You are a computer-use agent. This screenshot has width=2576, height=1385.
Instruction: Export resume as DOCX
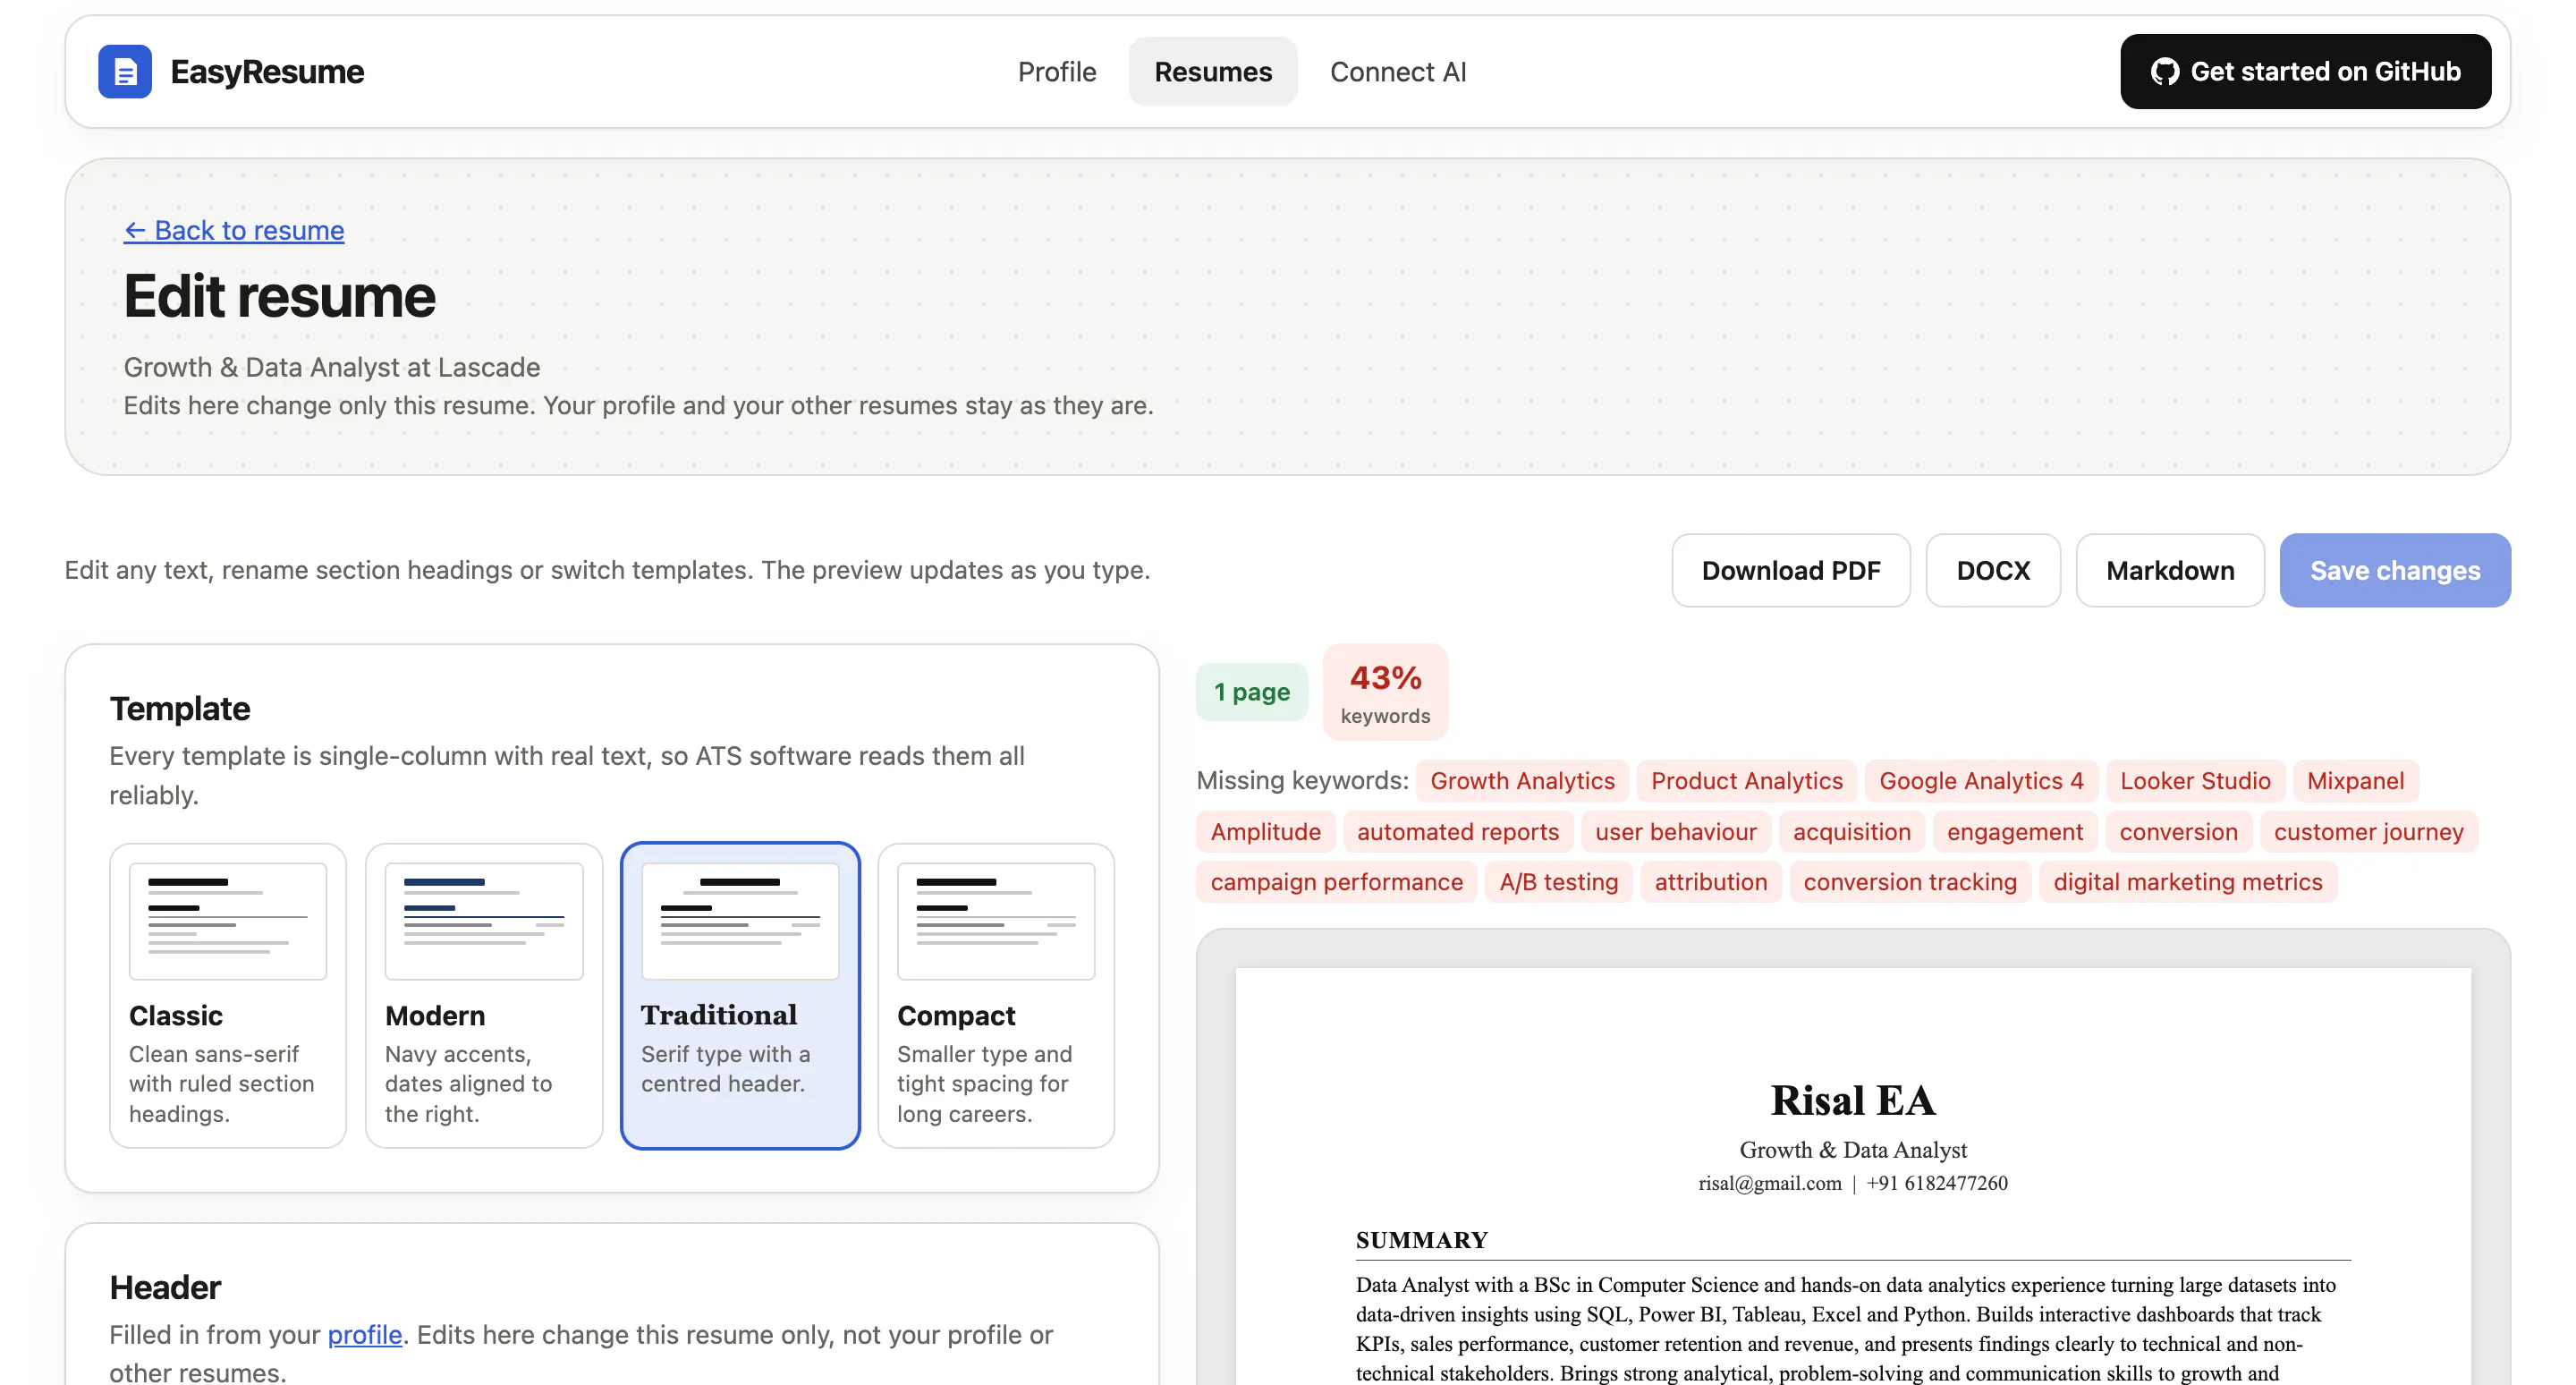(1992, 570)
